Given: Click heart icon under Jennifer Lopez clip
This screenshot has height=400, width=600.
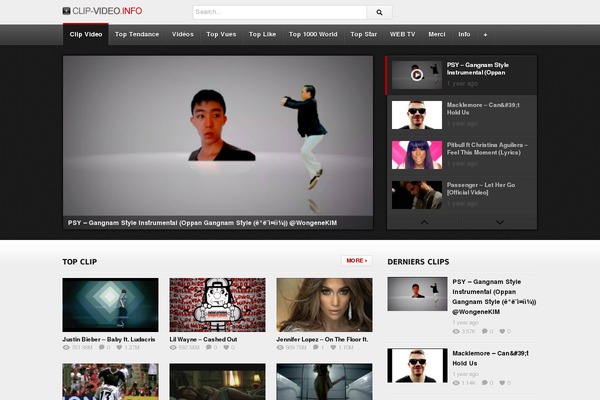Looking at the screenshot, I should (333, 348).
